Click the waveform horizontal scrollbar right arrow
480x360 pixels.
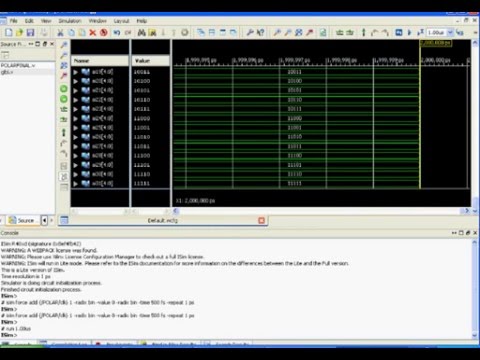coord(467,211)
